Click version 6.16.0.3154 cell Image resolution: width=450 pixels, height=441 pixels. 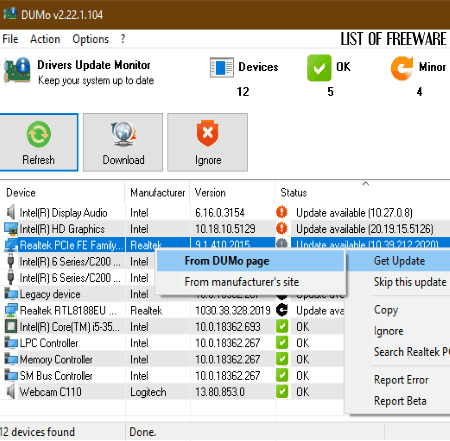[x=220, y=212]
